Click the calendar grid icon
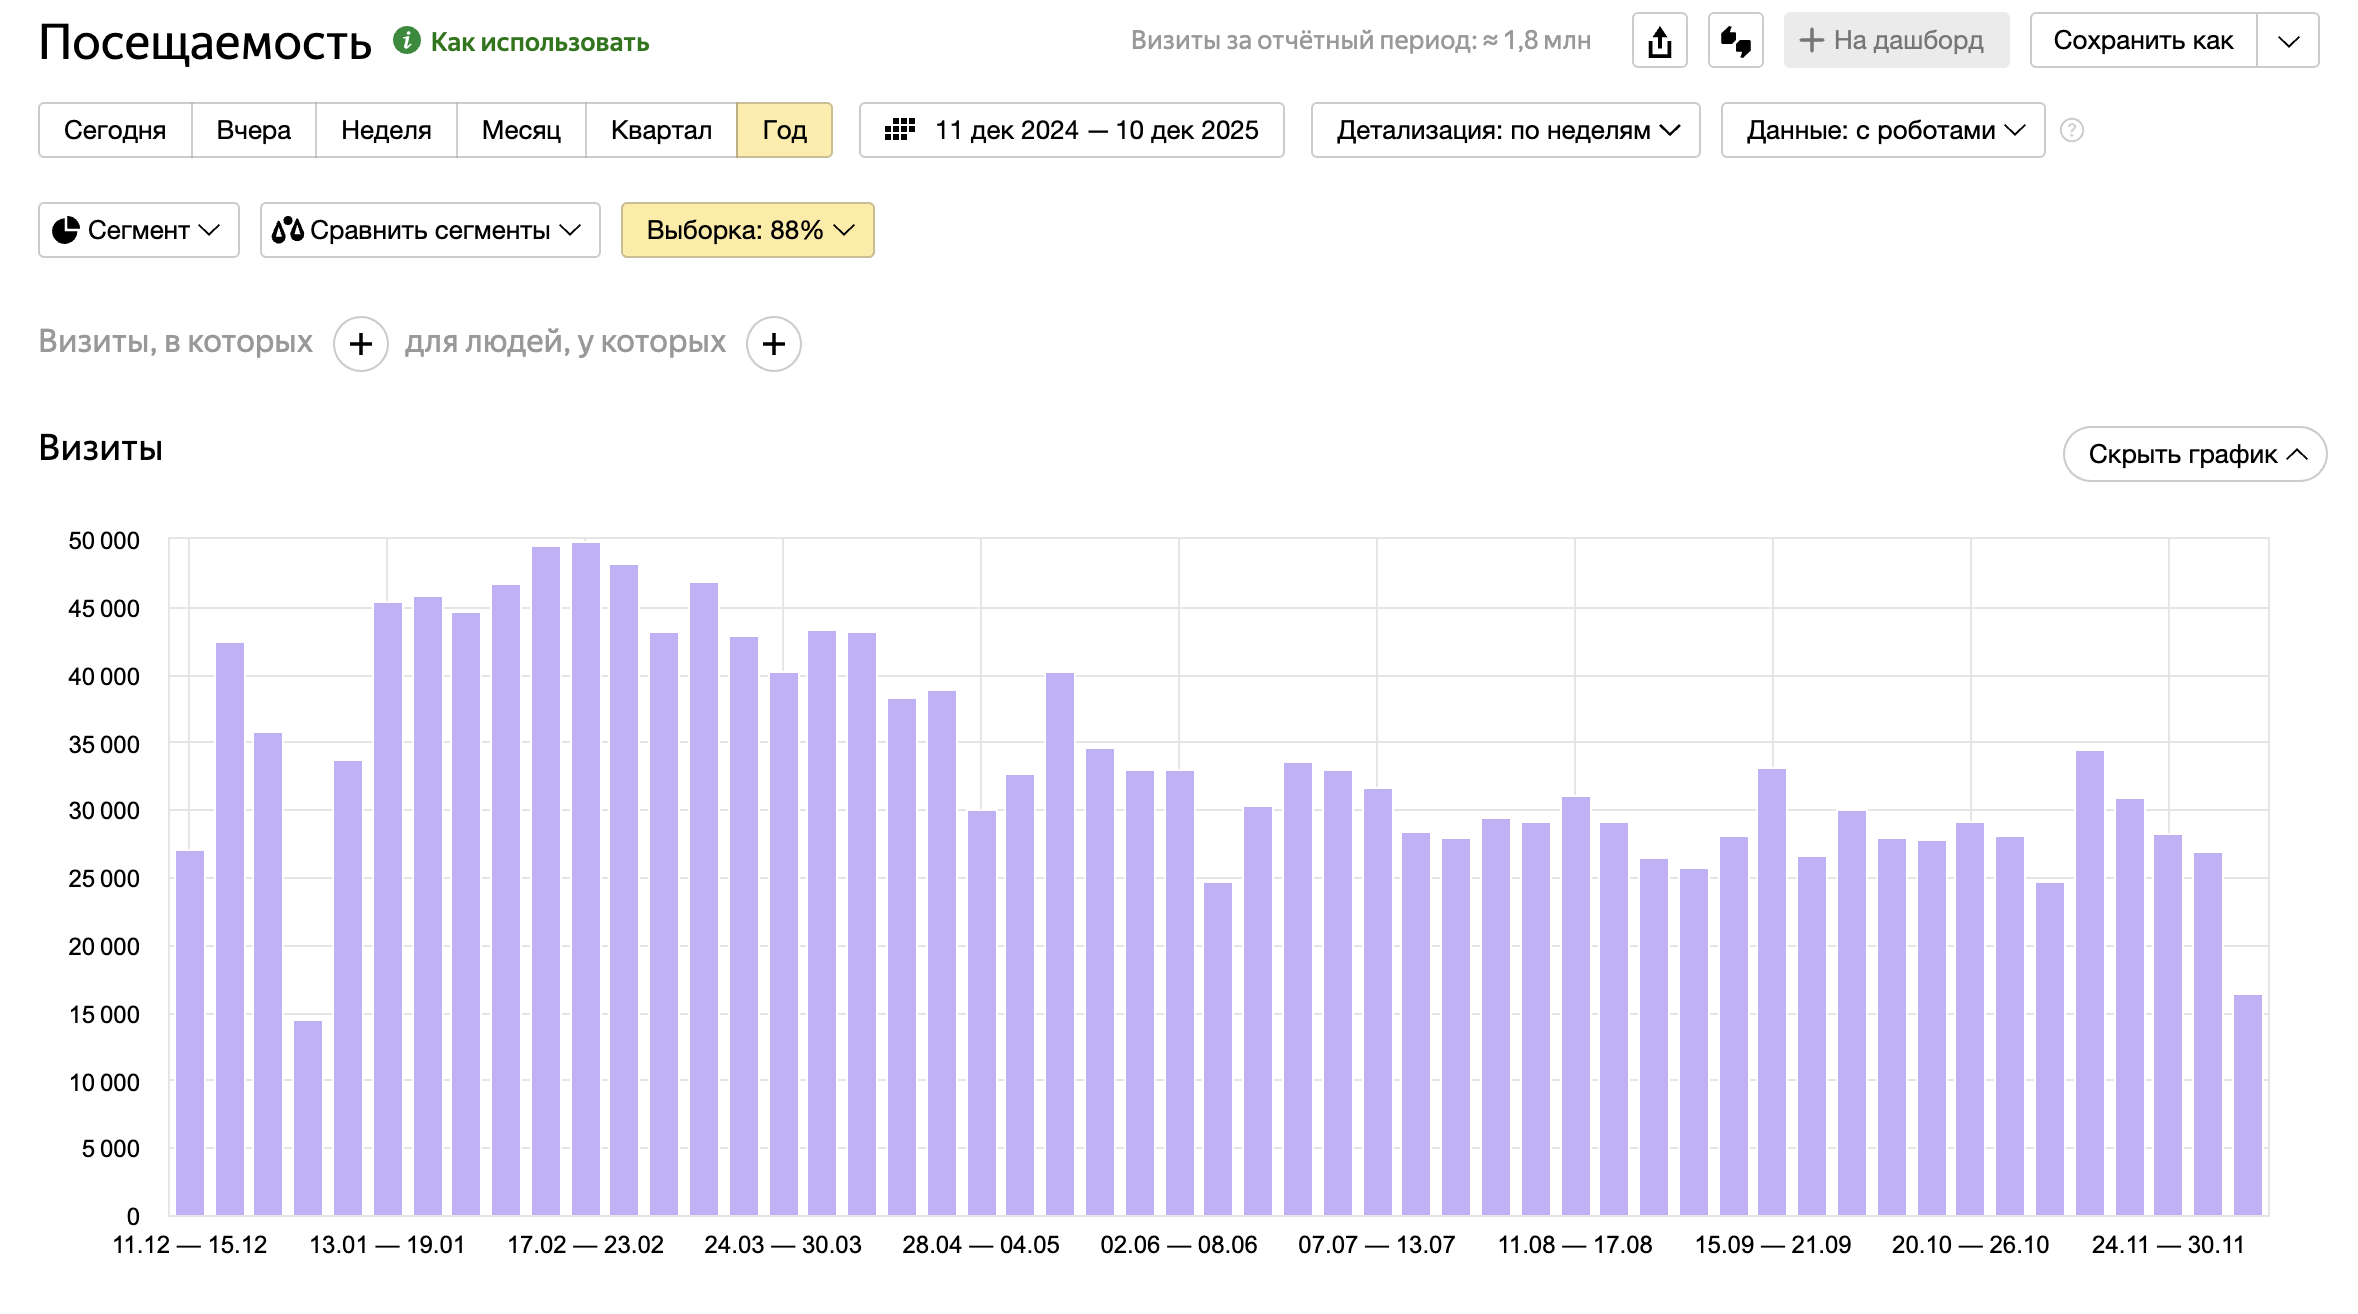The image size is (2358, 1314). (x=900, y=130)
